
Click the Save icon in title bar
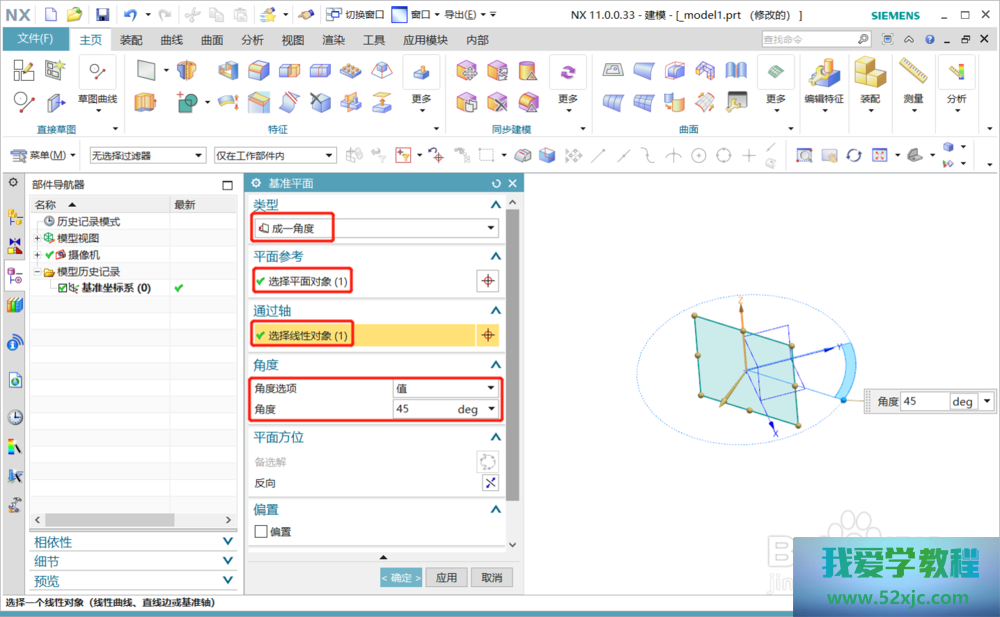(102, 14)
